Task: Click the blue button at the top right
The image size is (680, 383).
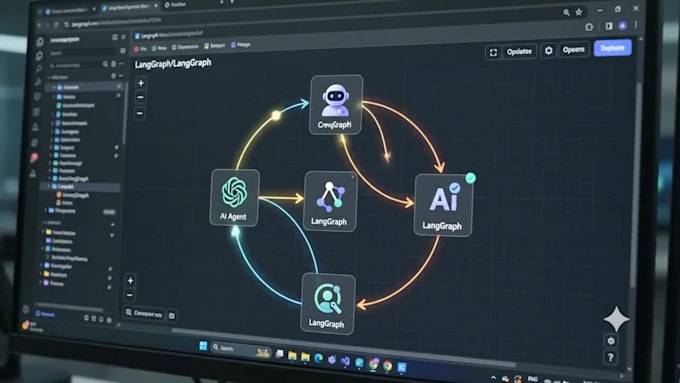Action: pos(612,48)
